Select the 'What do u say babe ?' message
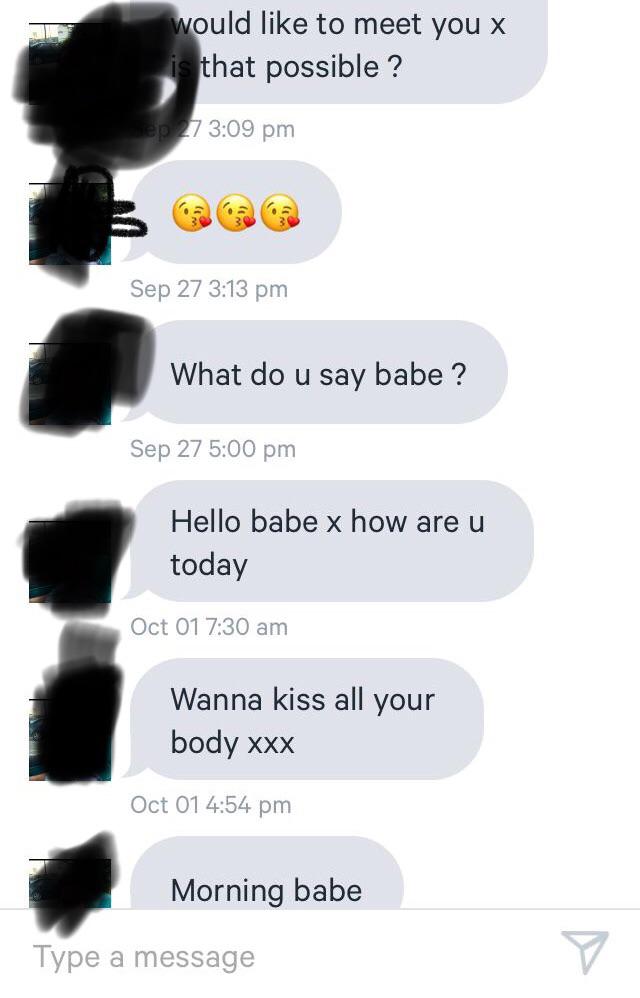640x998 pixels. pyautogui.click(x=316, y=372)
